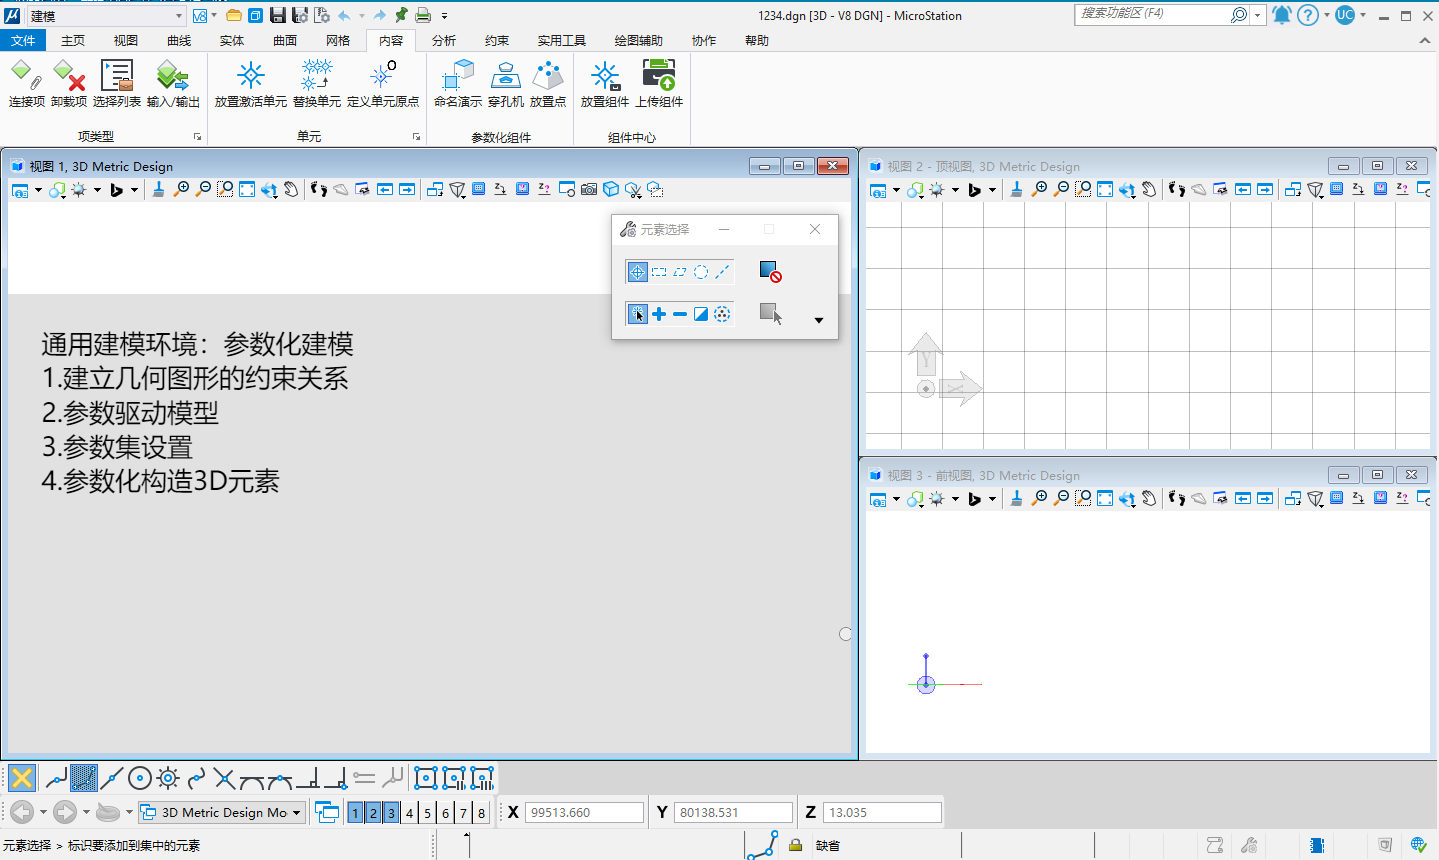The image size is (1439, 860).
Task: Click the disable handles icon in 元素选择
Action: pyautogui.click(x=769, y=271)
